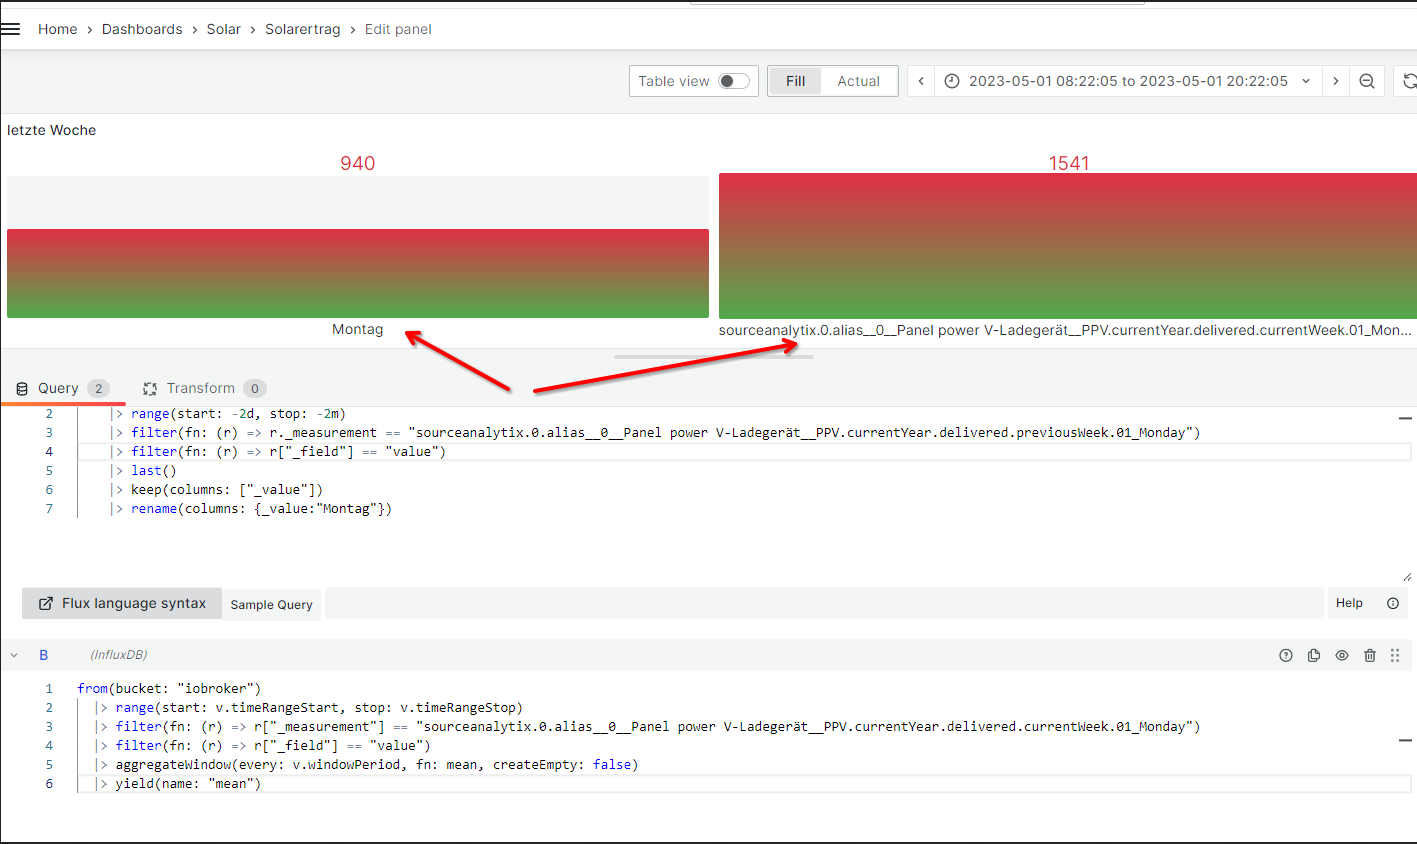
Task: Click the sourceanalytix series label under gauge
Action: click(1065, 330)
